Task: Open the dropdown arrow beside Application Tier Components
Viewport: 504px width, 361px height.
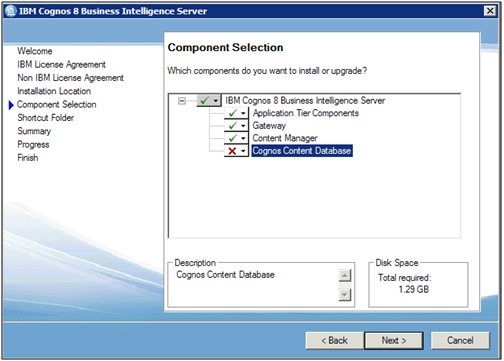Action: pos(243,113)
